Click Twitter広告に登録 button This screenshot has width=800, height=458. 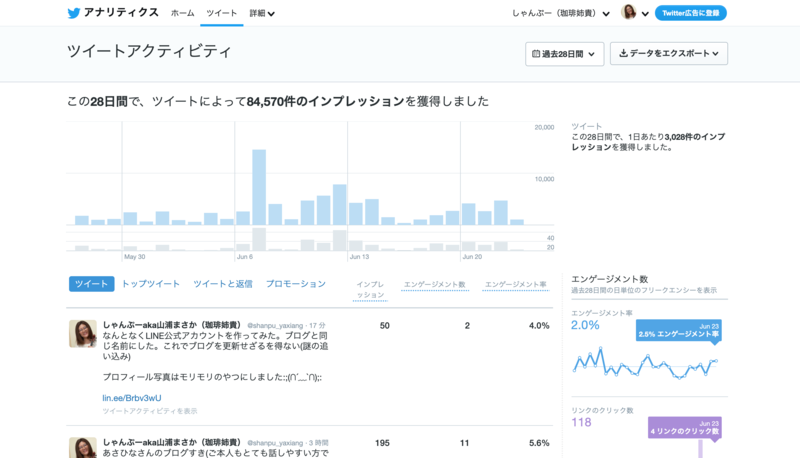[x=691, y=13]
